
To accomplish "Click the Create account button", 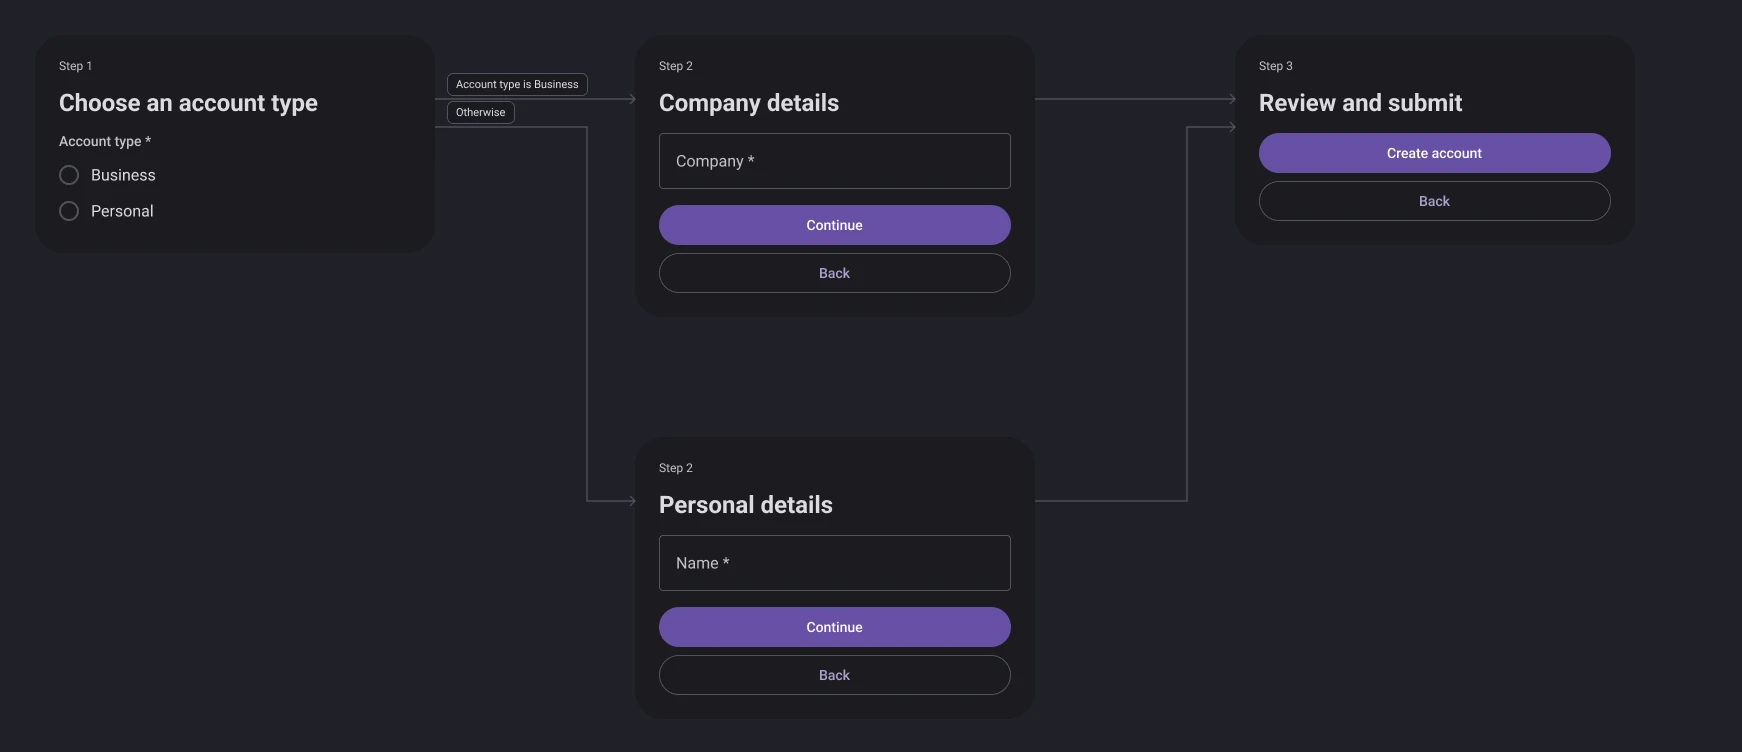I will 1434,153.
